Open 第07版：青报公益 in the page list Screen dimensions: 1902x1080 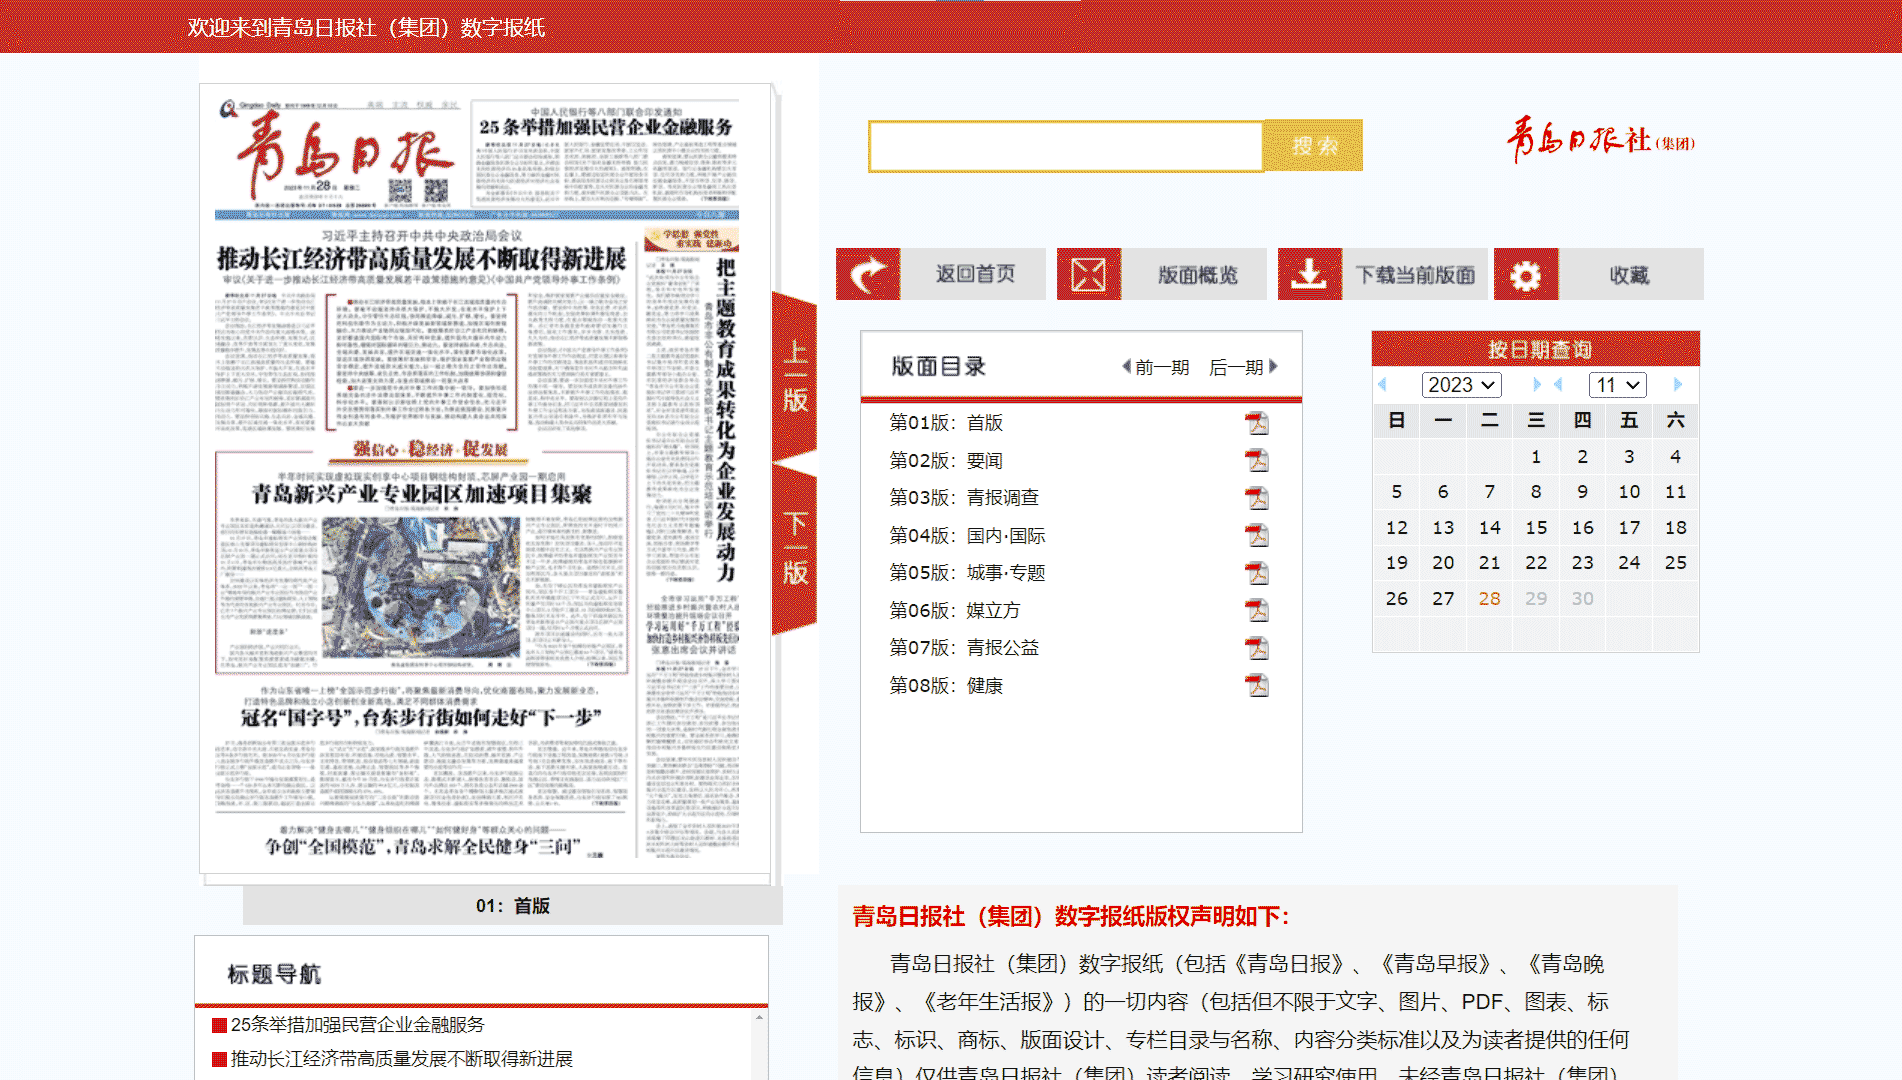click(x=964, y=648)
